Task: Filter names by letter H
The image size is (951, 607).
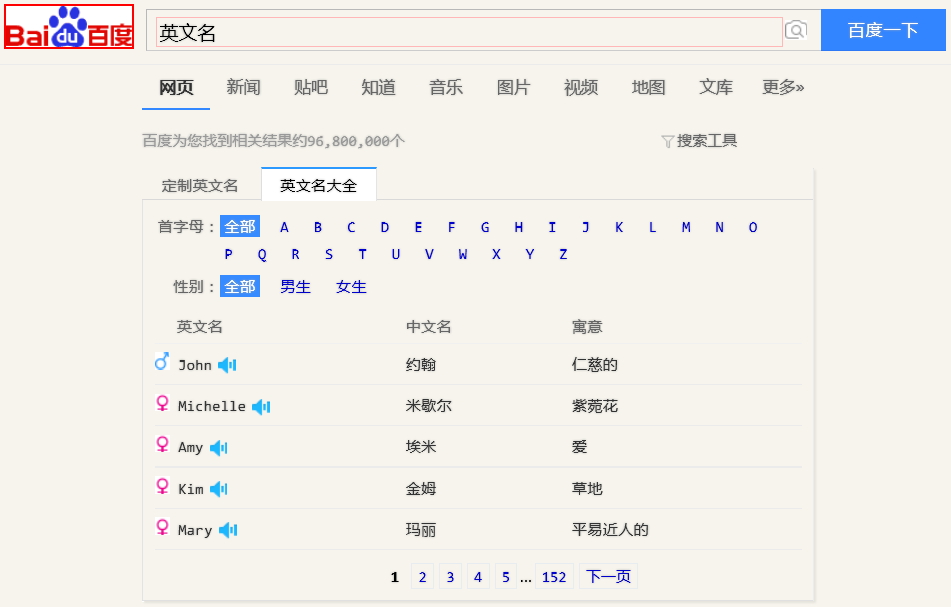Action: click(x=519, y=227)
